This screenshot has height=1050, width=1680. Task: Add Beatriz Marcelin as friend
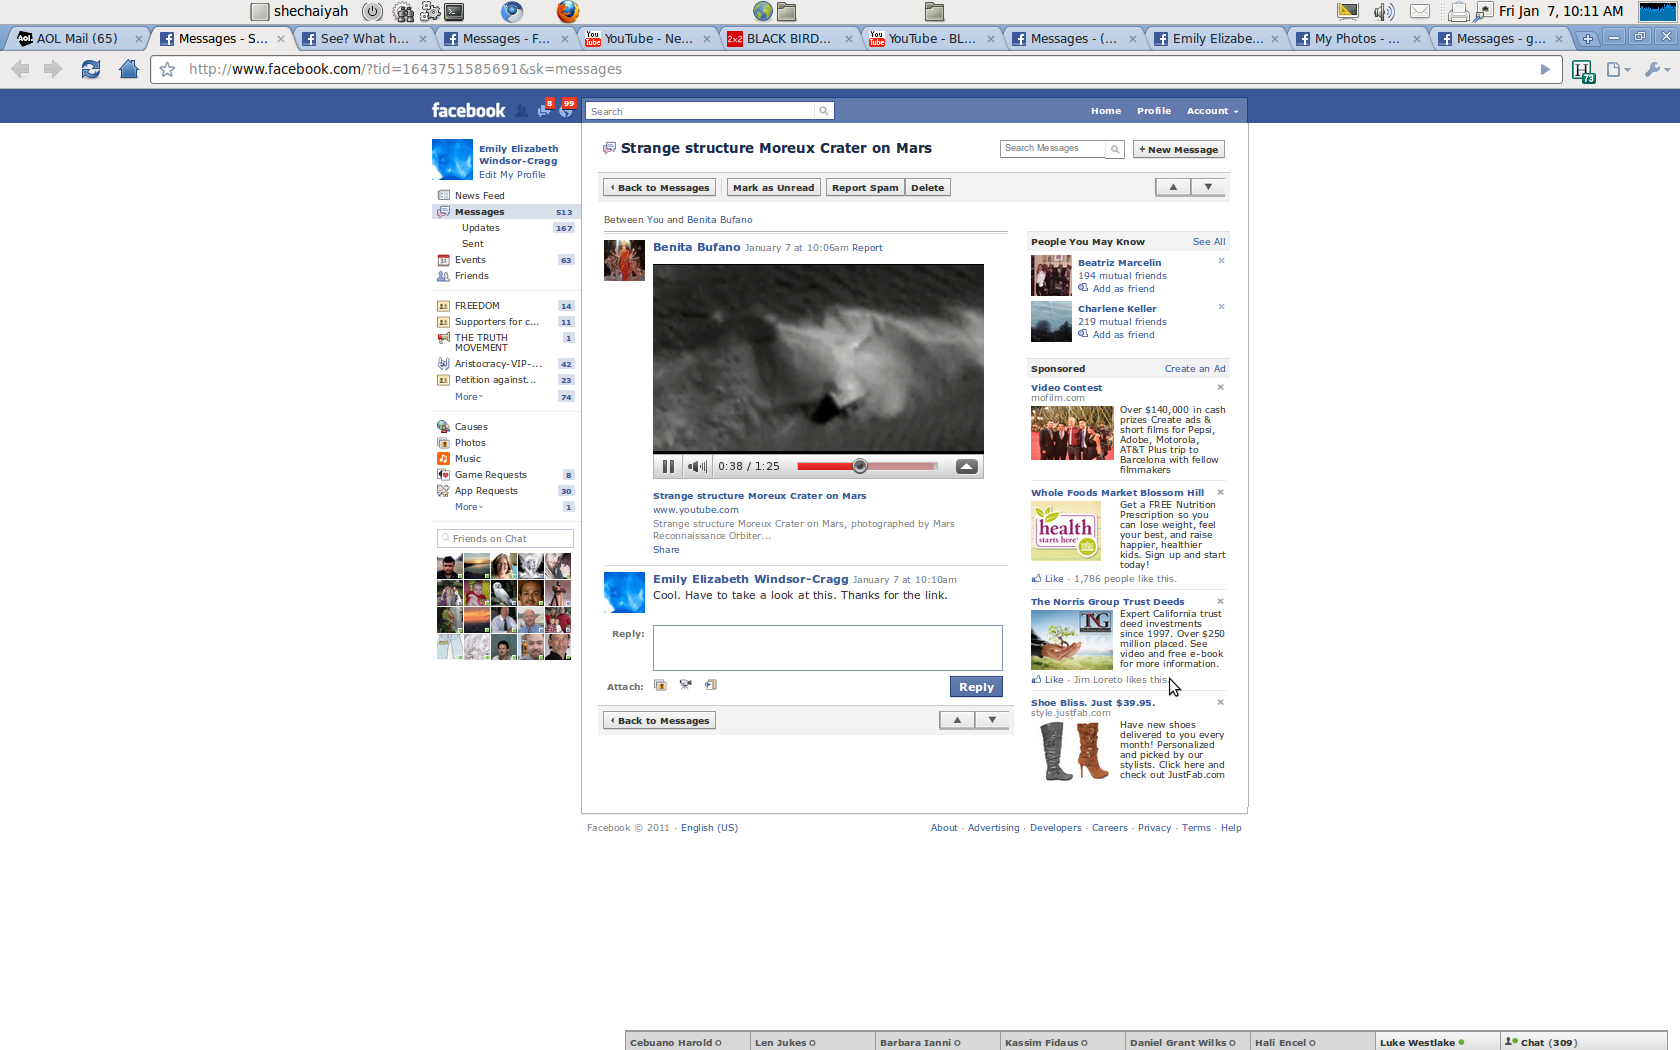(1123, 289)
